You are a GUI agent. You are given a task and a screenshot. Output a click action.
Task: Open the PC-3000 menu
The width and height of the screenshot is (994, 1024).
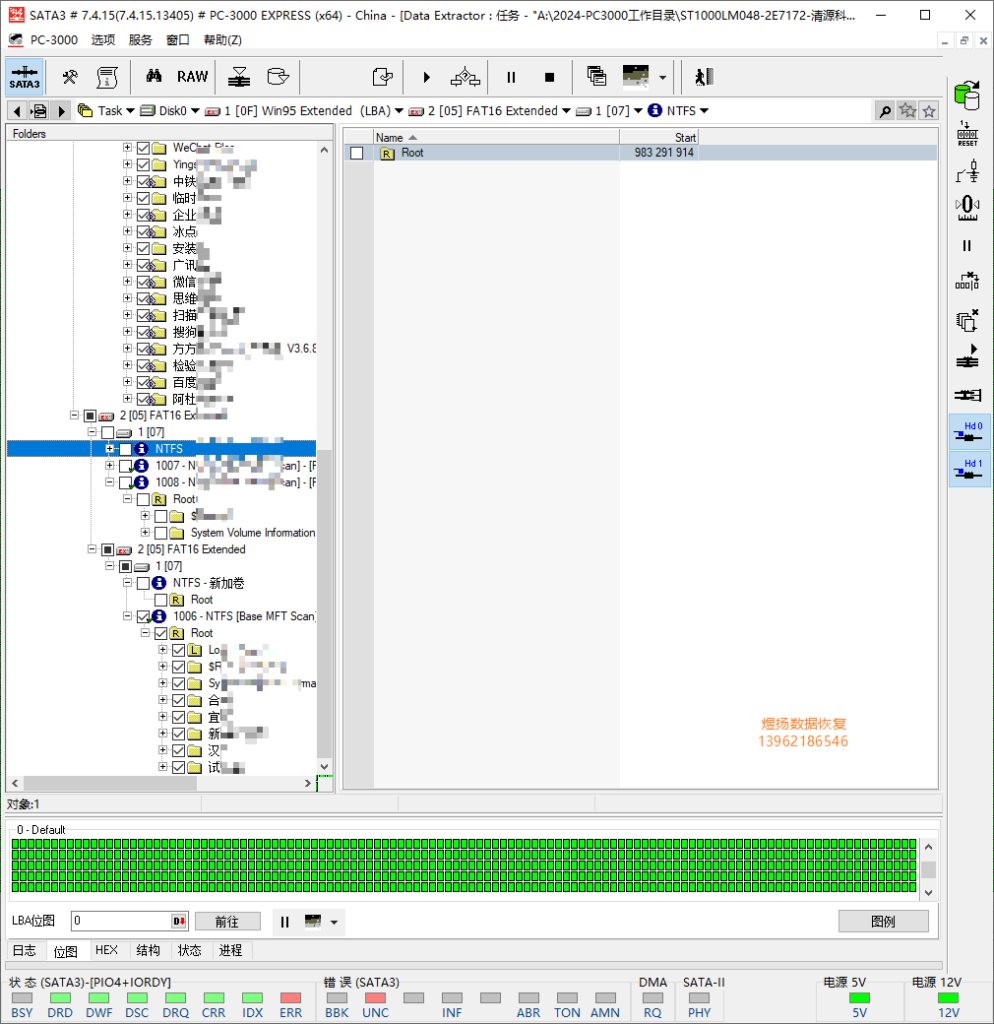tap(54, 40)
